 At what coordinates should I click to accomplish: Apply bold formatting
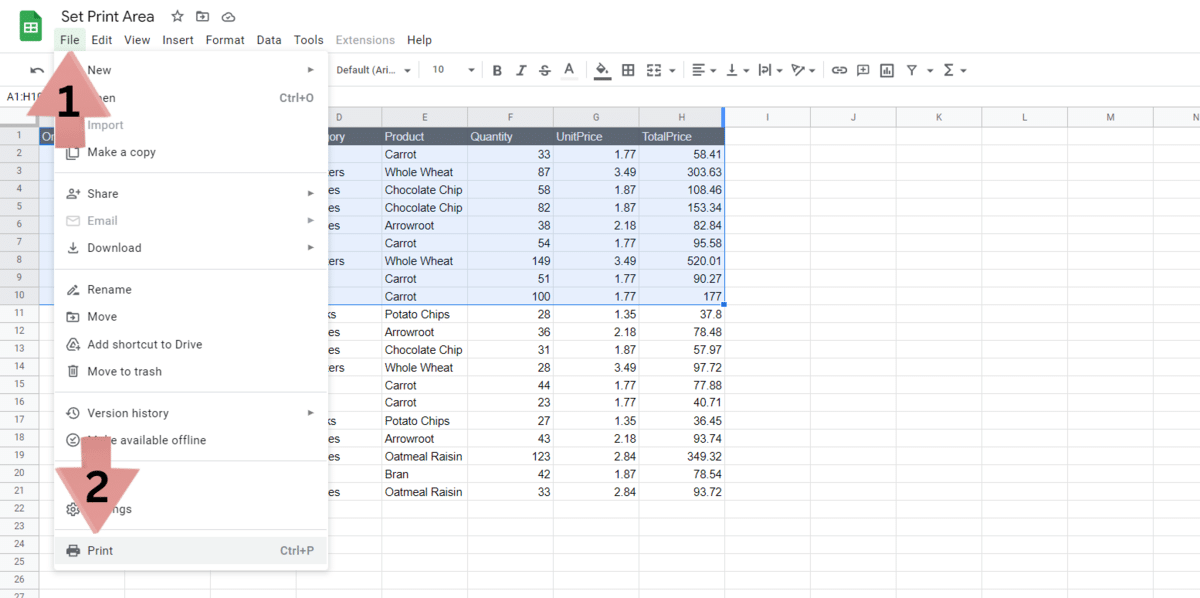tap(497, 70)
